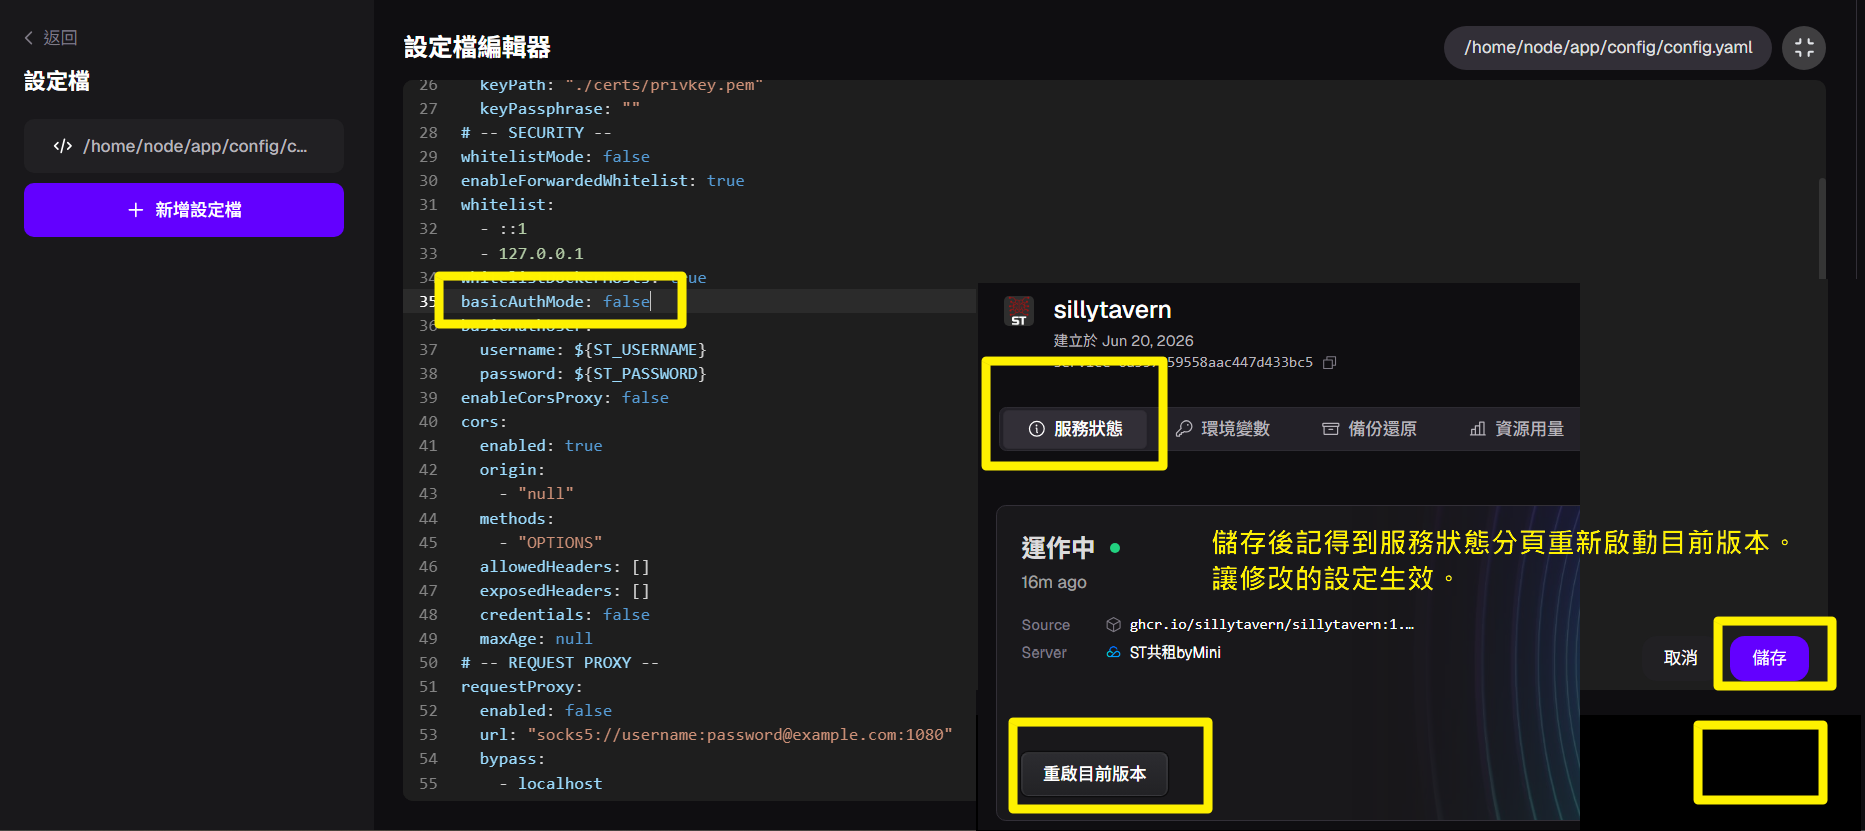This screenshot has width=1865, height=831.
Task: Click the exposedHeaders: [] line
Action: 564,591
